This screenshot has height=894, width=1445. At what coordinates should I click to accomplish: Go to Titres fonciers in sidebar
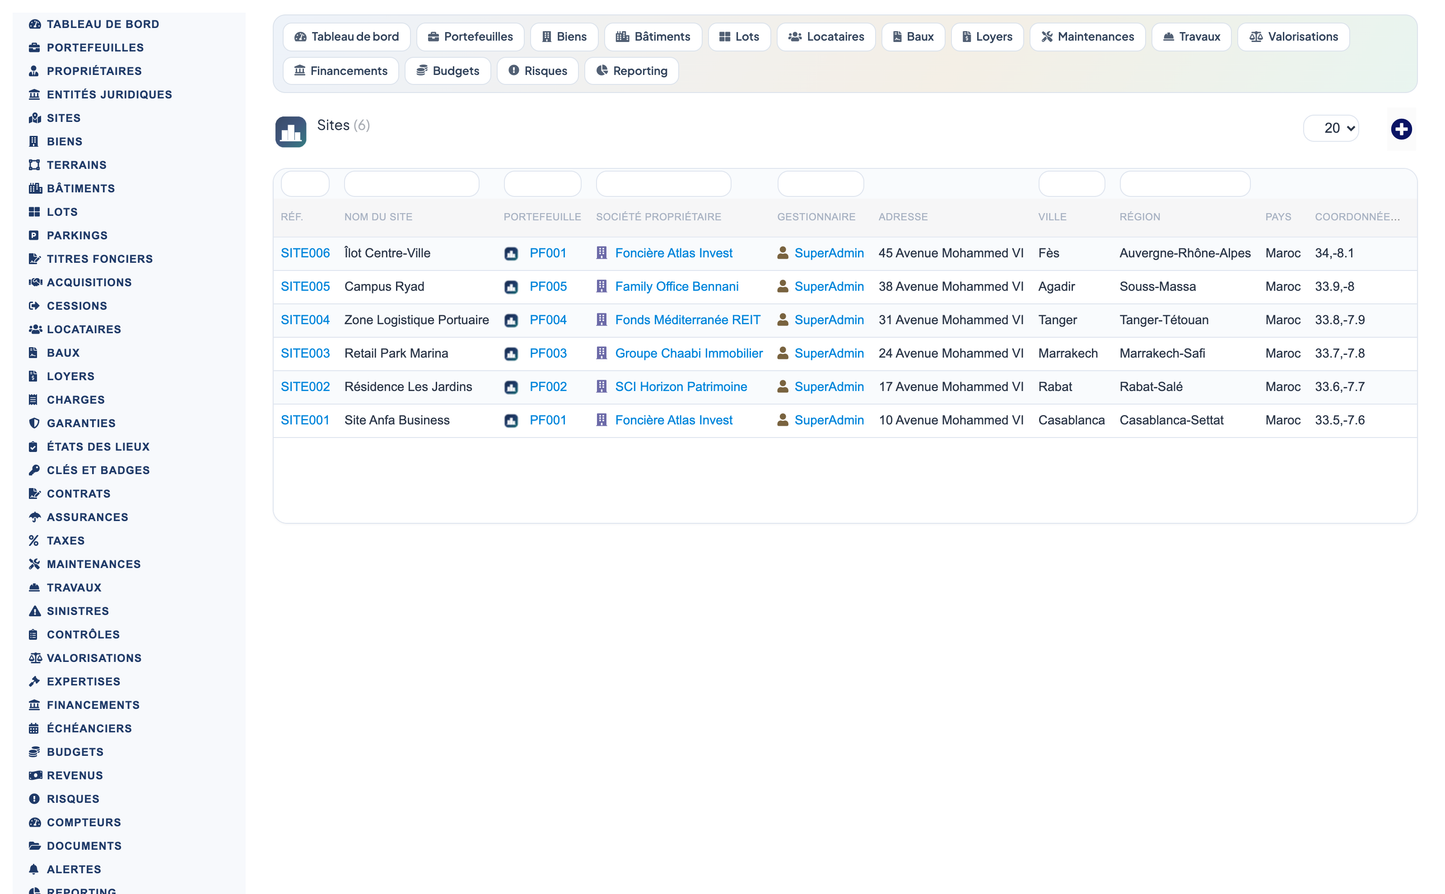[99, 259]
